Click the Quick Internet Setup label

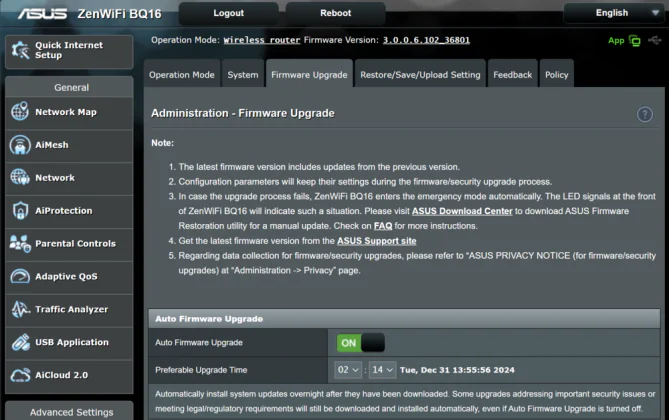69,50
